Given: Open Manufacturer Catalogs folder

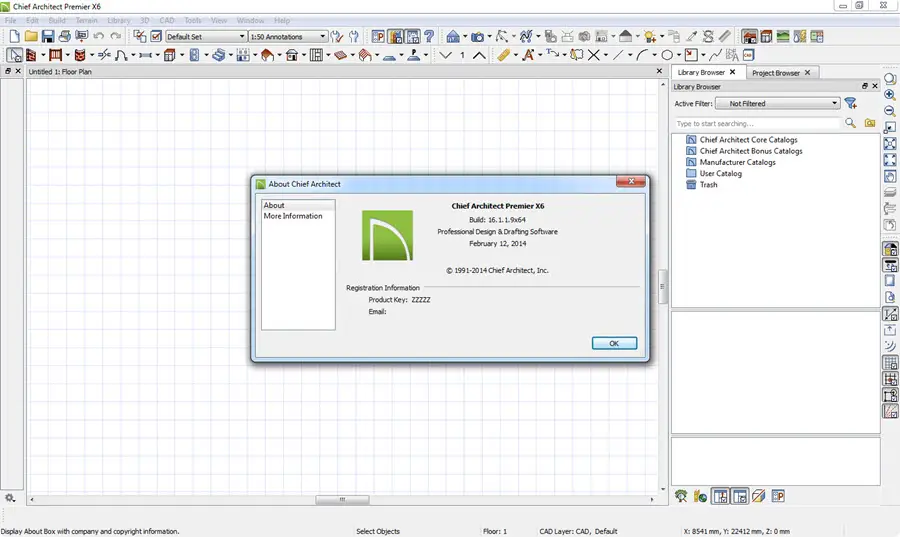Looking at the screenshot, I should (x=737, y=162).
